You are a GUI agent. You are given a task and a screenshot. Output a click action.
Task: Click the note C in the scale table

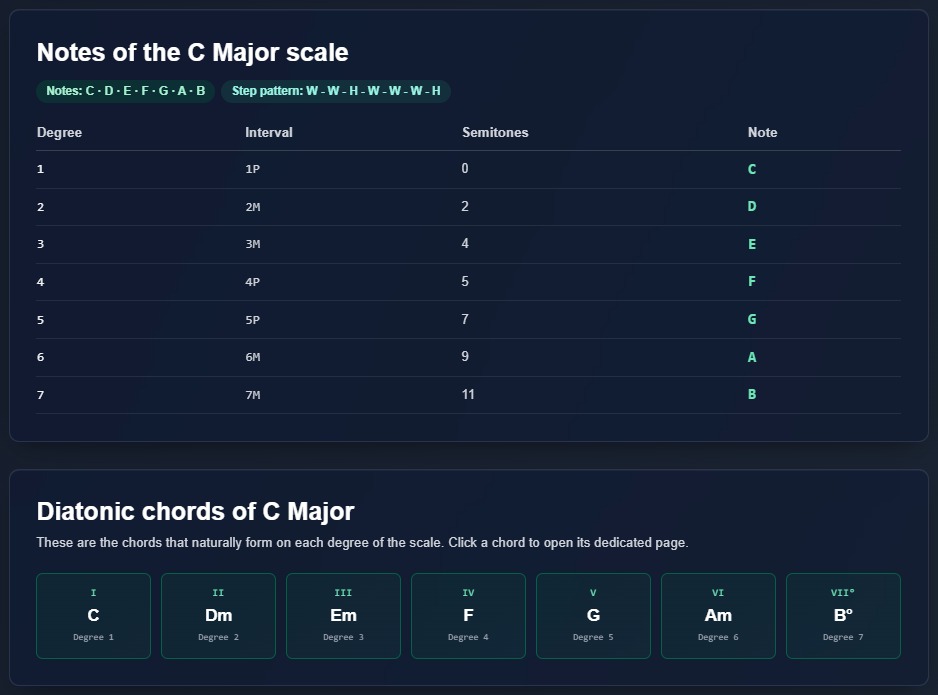click(751, 169)
